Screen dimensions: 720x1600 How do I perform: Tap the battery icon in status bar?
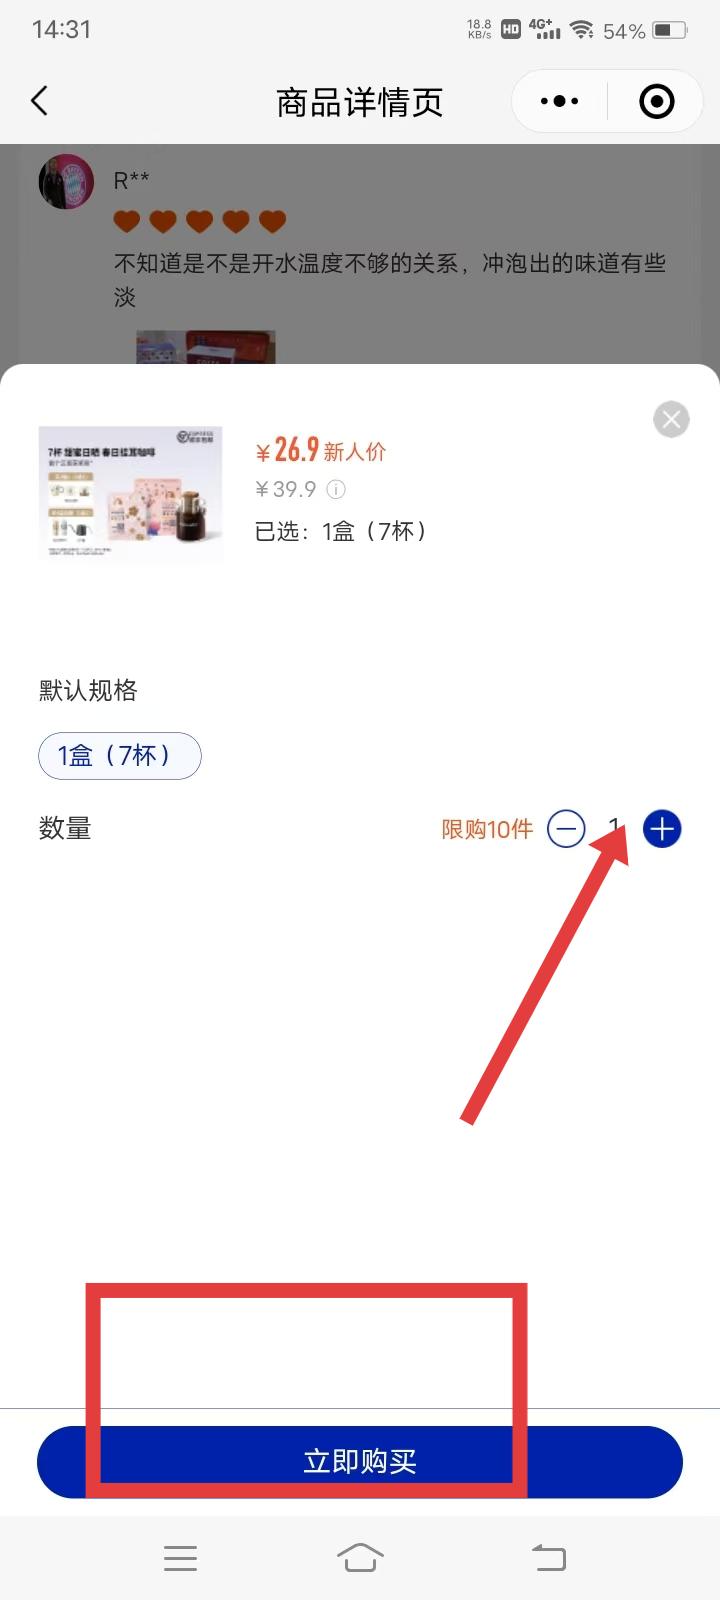pyautogui.click(x=670, y=30)
